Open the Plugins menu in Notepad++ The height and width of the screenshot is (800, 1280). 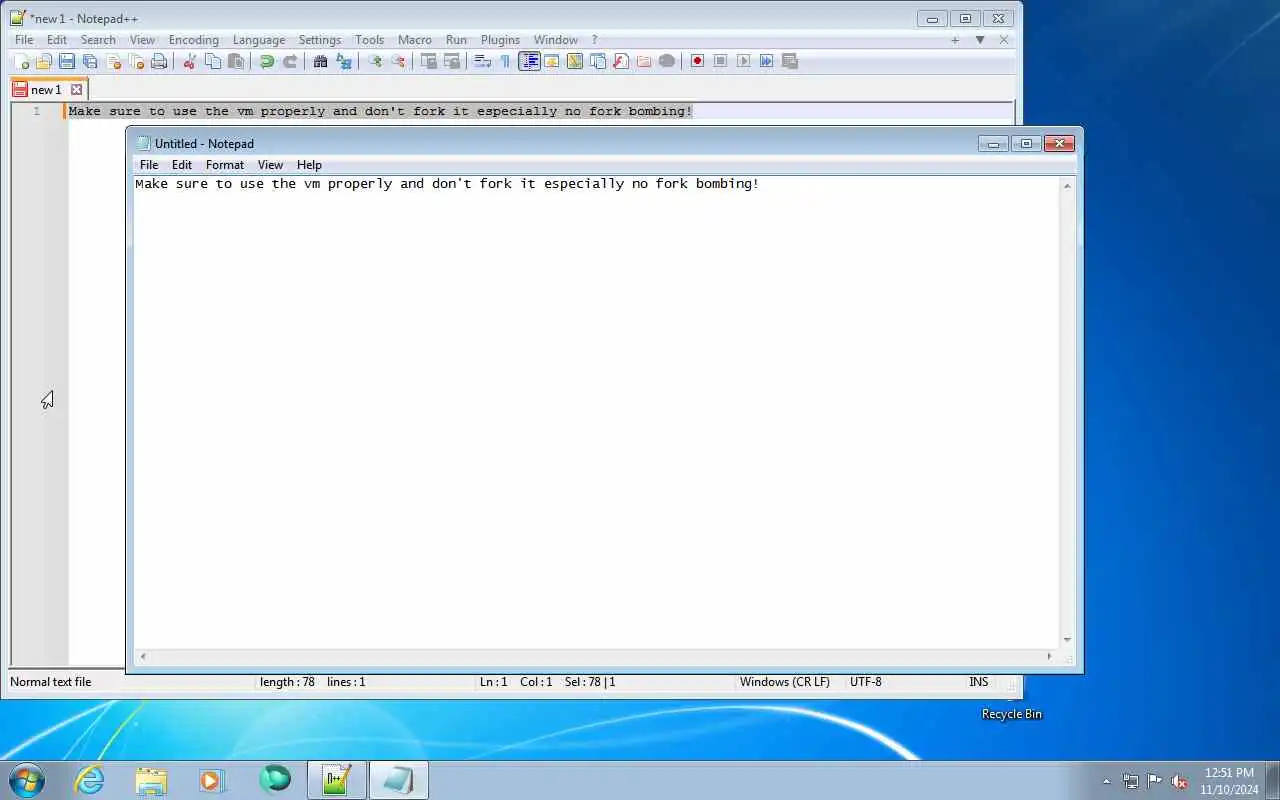[500, 40]
